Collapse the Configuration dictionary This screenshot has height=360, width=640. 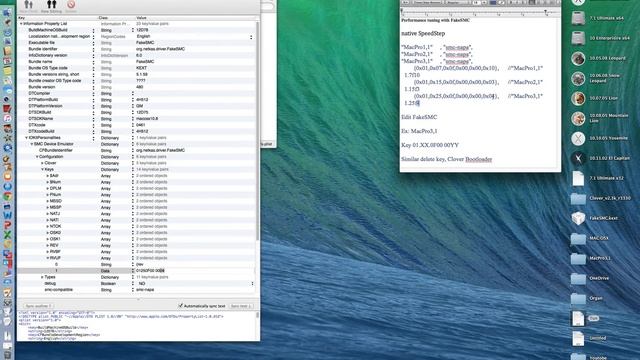click(37, 157)
